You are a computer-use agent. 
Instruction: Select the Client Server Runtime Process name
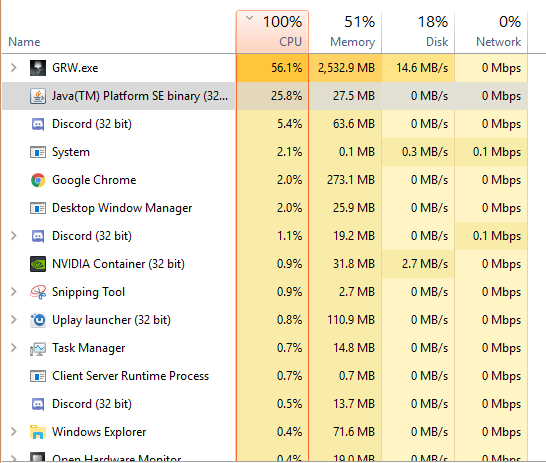(131, 376)
